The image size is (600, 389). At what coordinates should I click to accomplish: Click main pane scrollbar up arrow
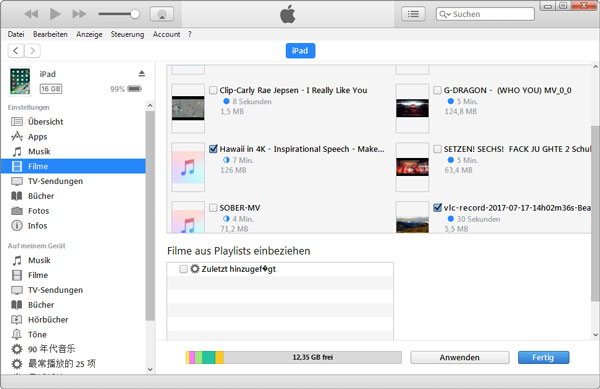tap(595, 67)
